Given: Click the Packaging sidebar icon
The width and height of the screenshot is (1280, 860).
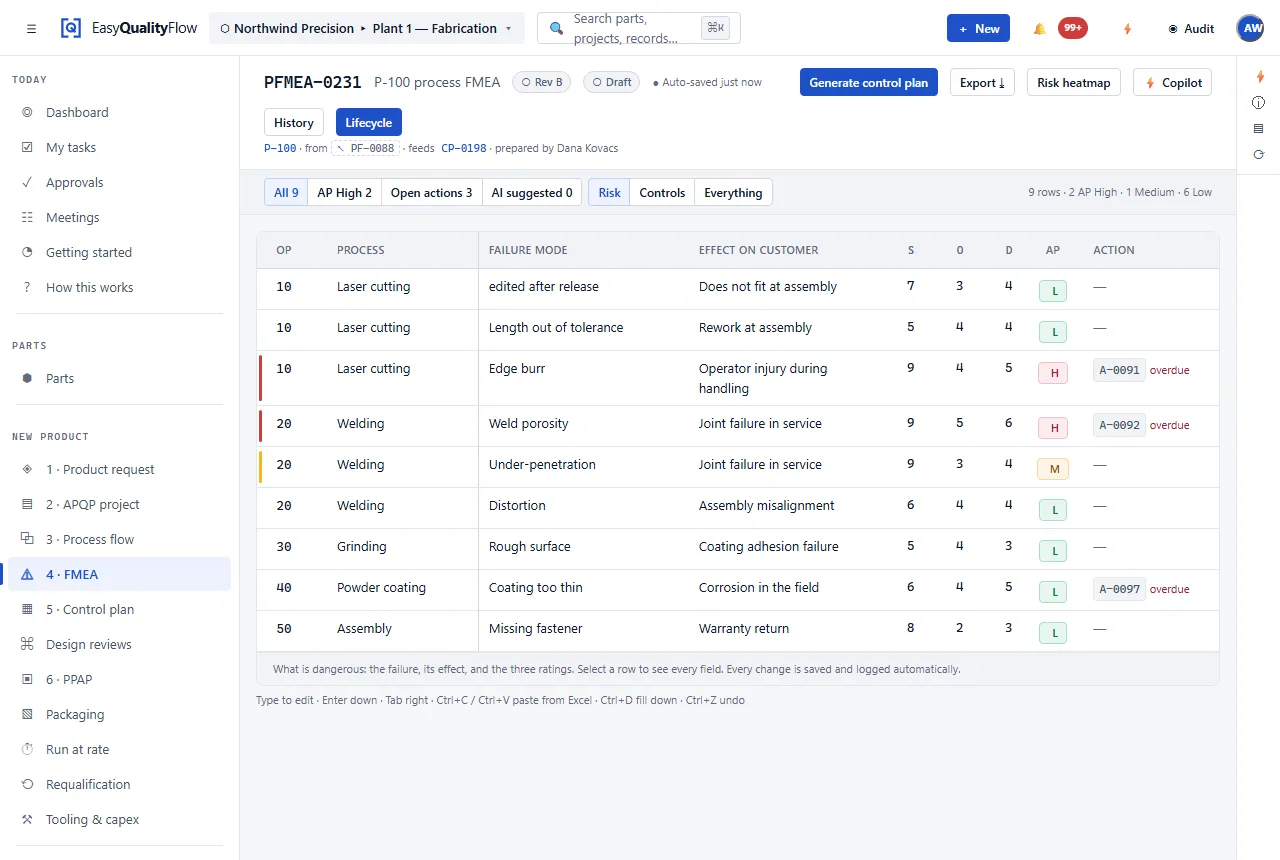Looking at the screenshot, I should (27, 715).
